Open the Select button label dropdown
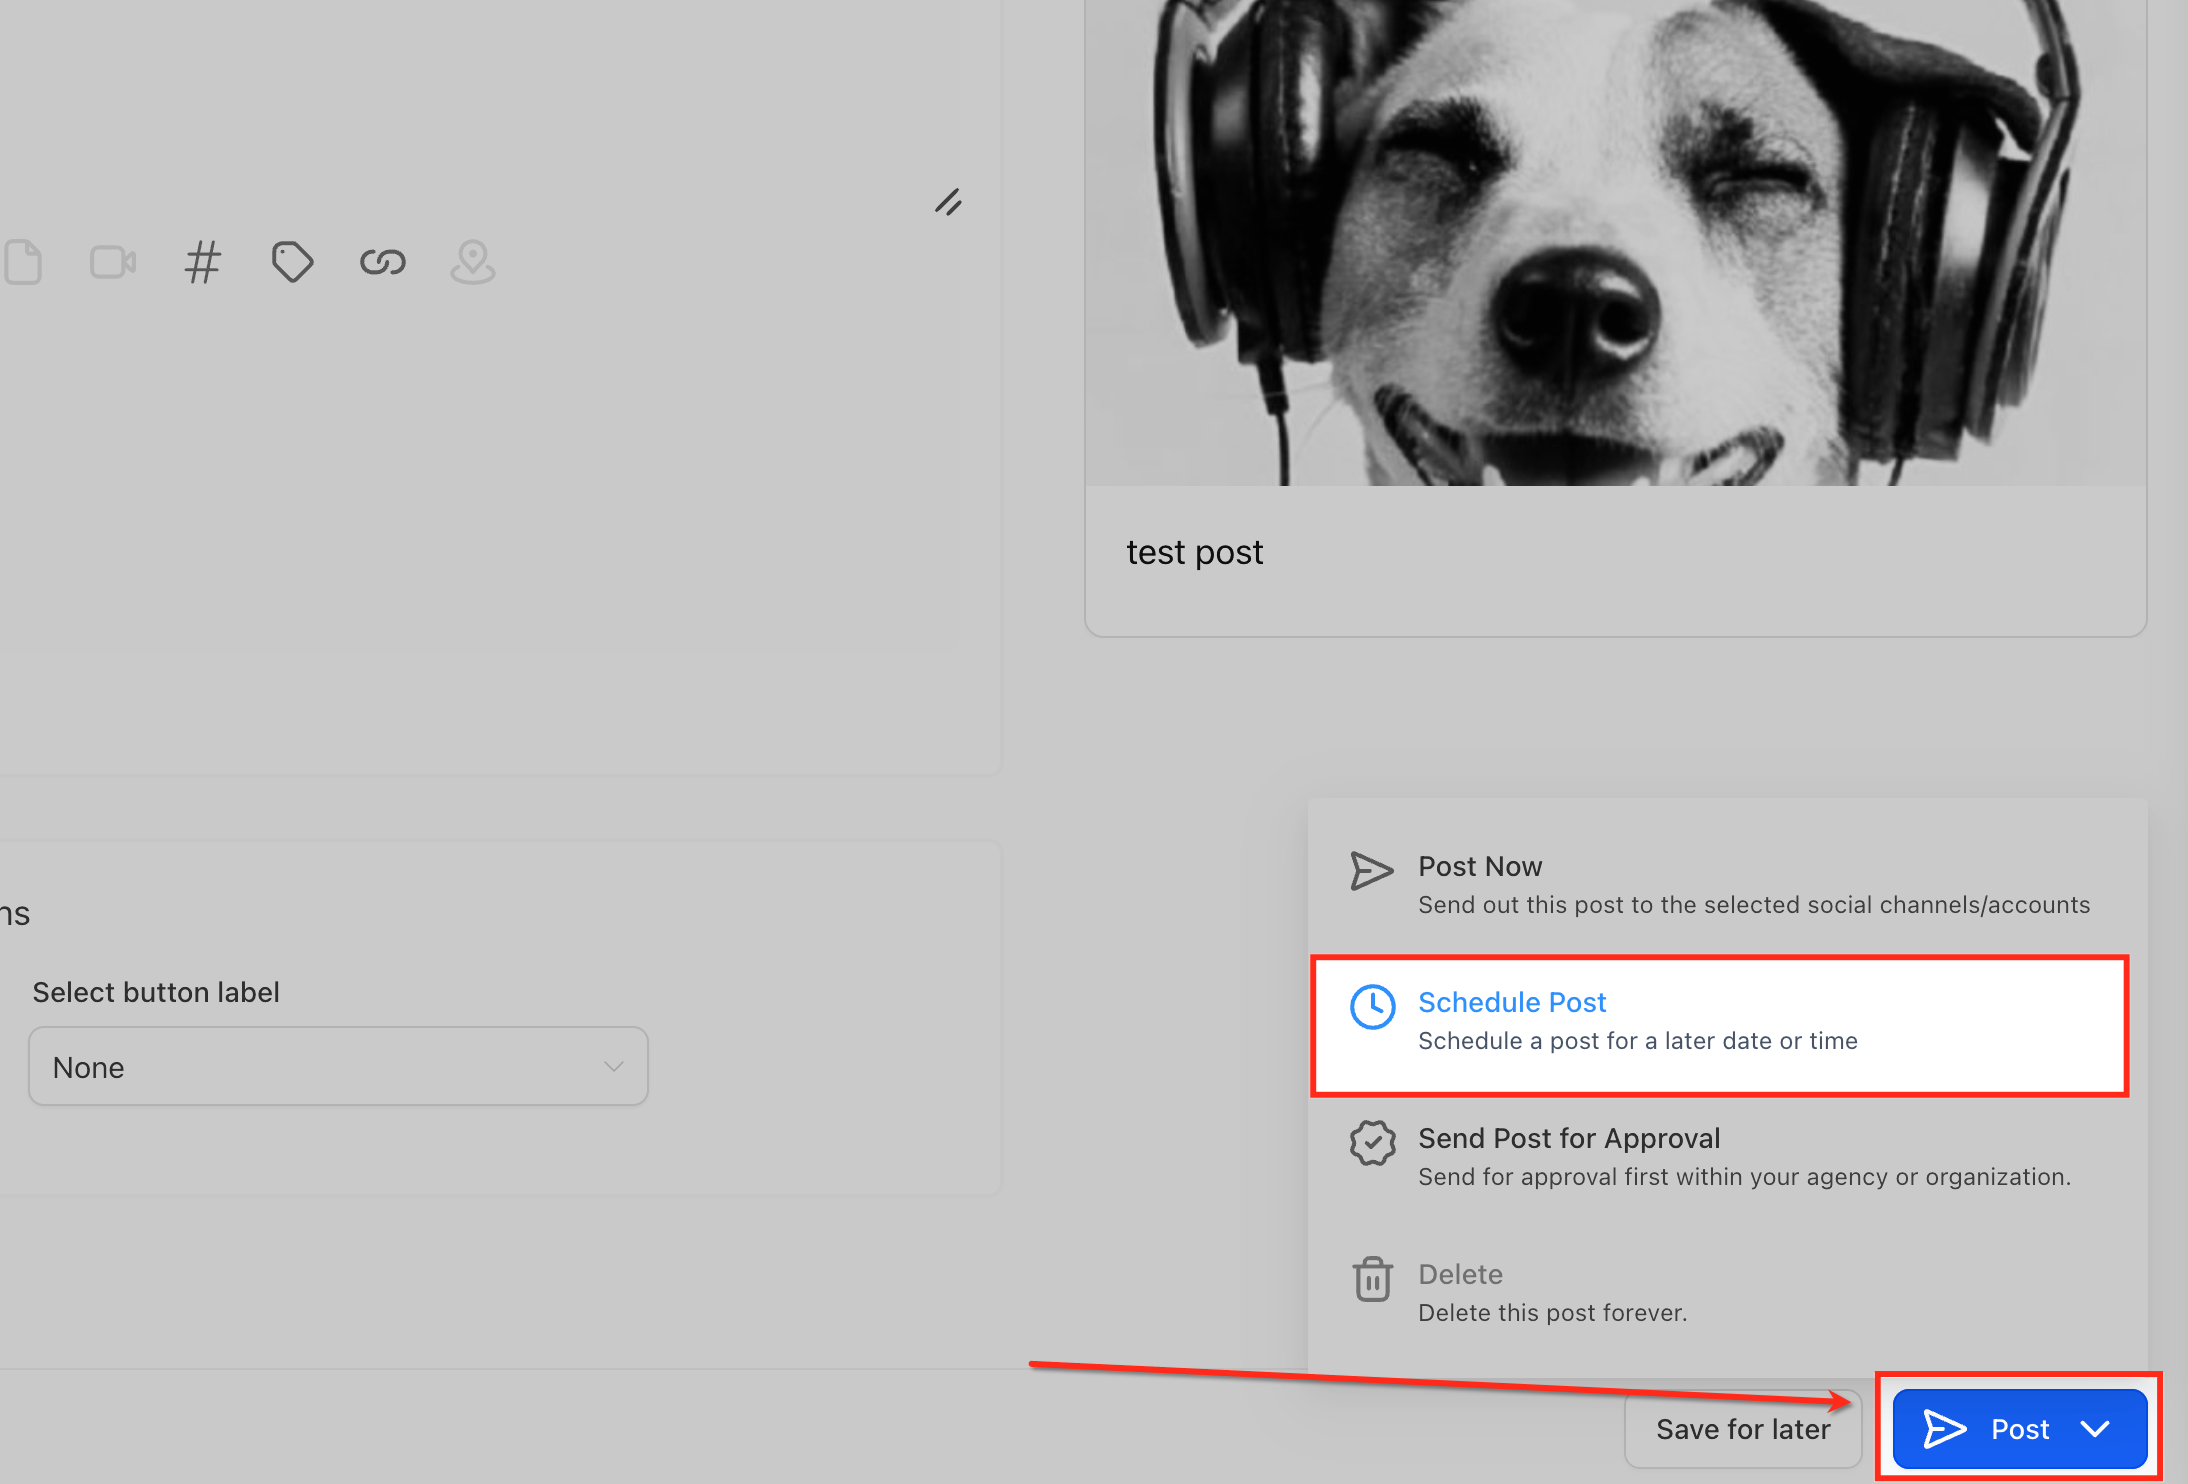 click(338, 1067)
